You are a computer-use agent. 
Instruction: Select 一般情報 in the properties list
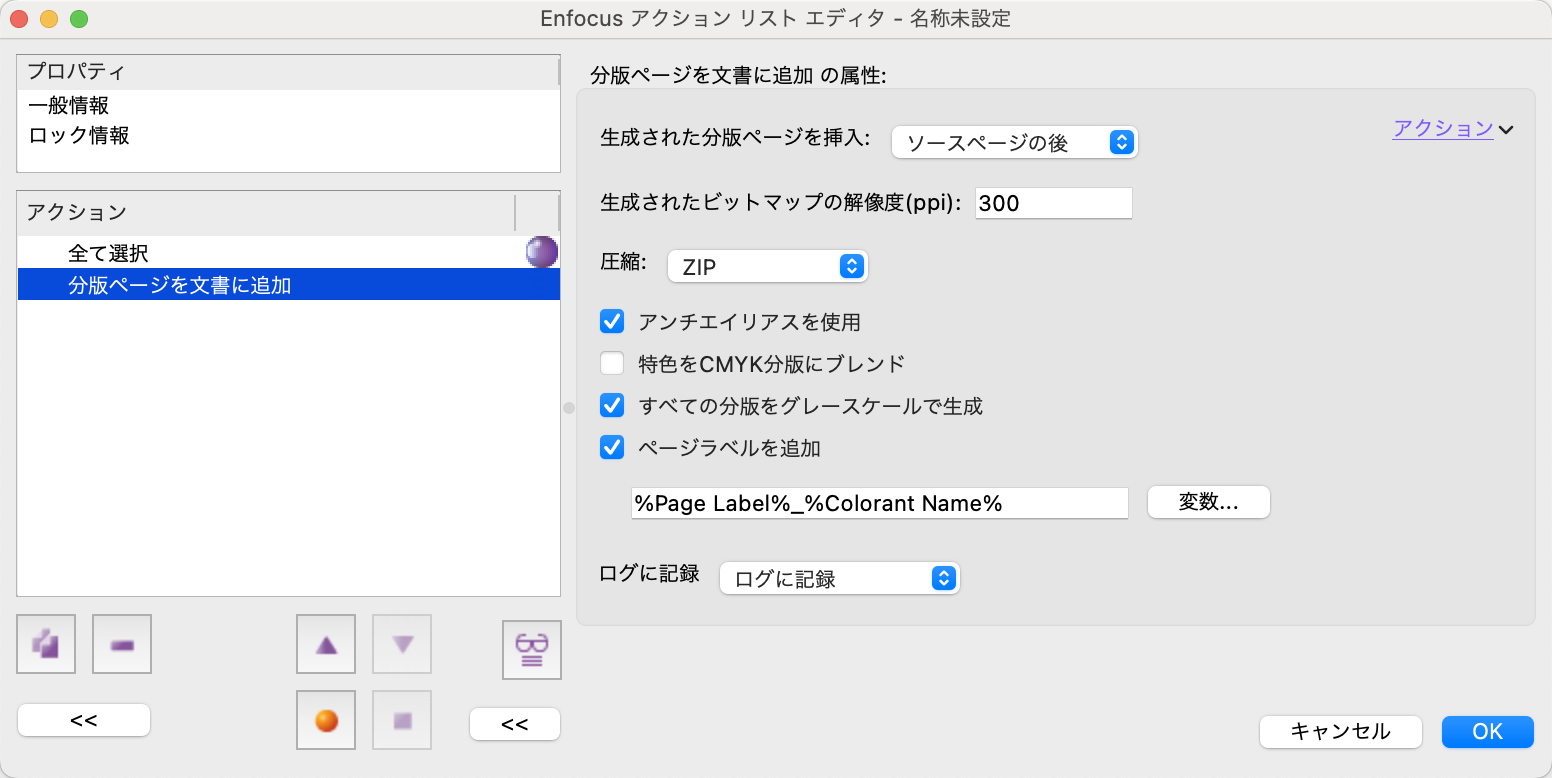pyautogui.click(x=288, y=105)
